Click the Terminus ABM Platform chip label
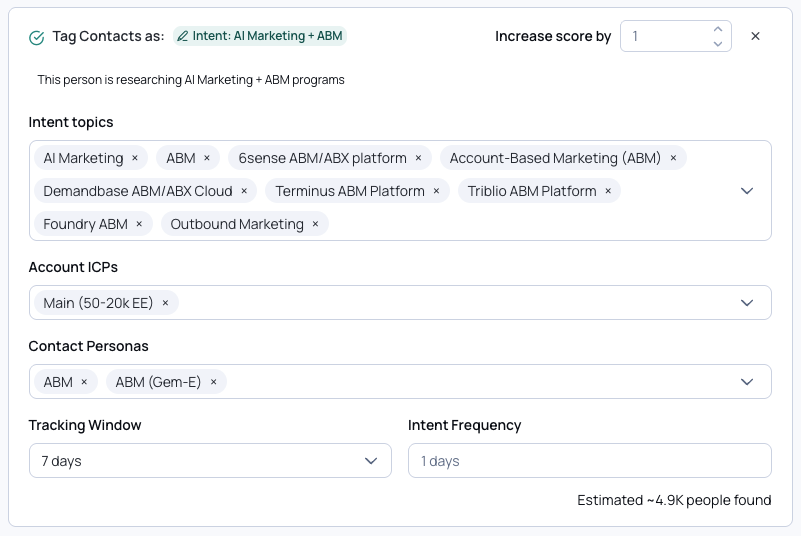801x536 pixels. (x=350, y=191)
